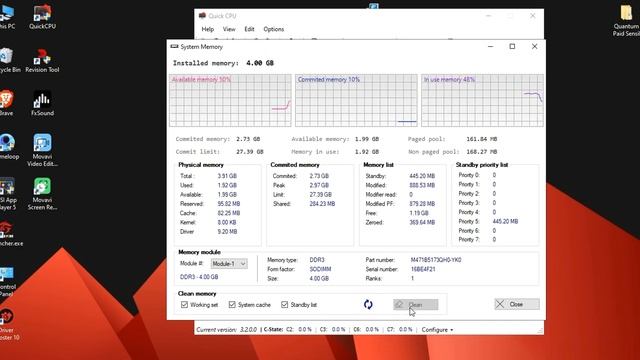Toggle the Standby list checkbox
This screenshot has width=640, height=360.
284,304
